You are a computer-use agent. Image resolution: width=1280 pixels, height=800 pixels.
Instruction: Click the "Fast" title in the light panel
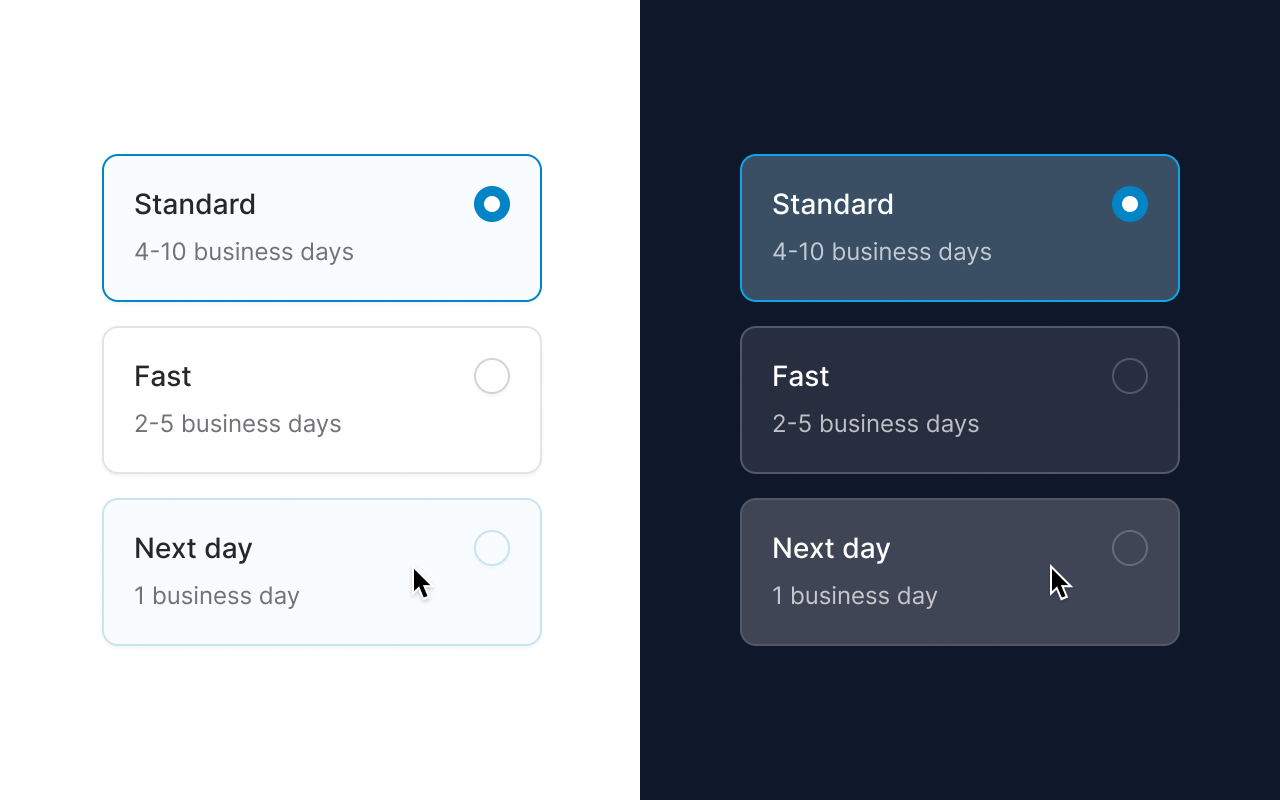[163, 376]
